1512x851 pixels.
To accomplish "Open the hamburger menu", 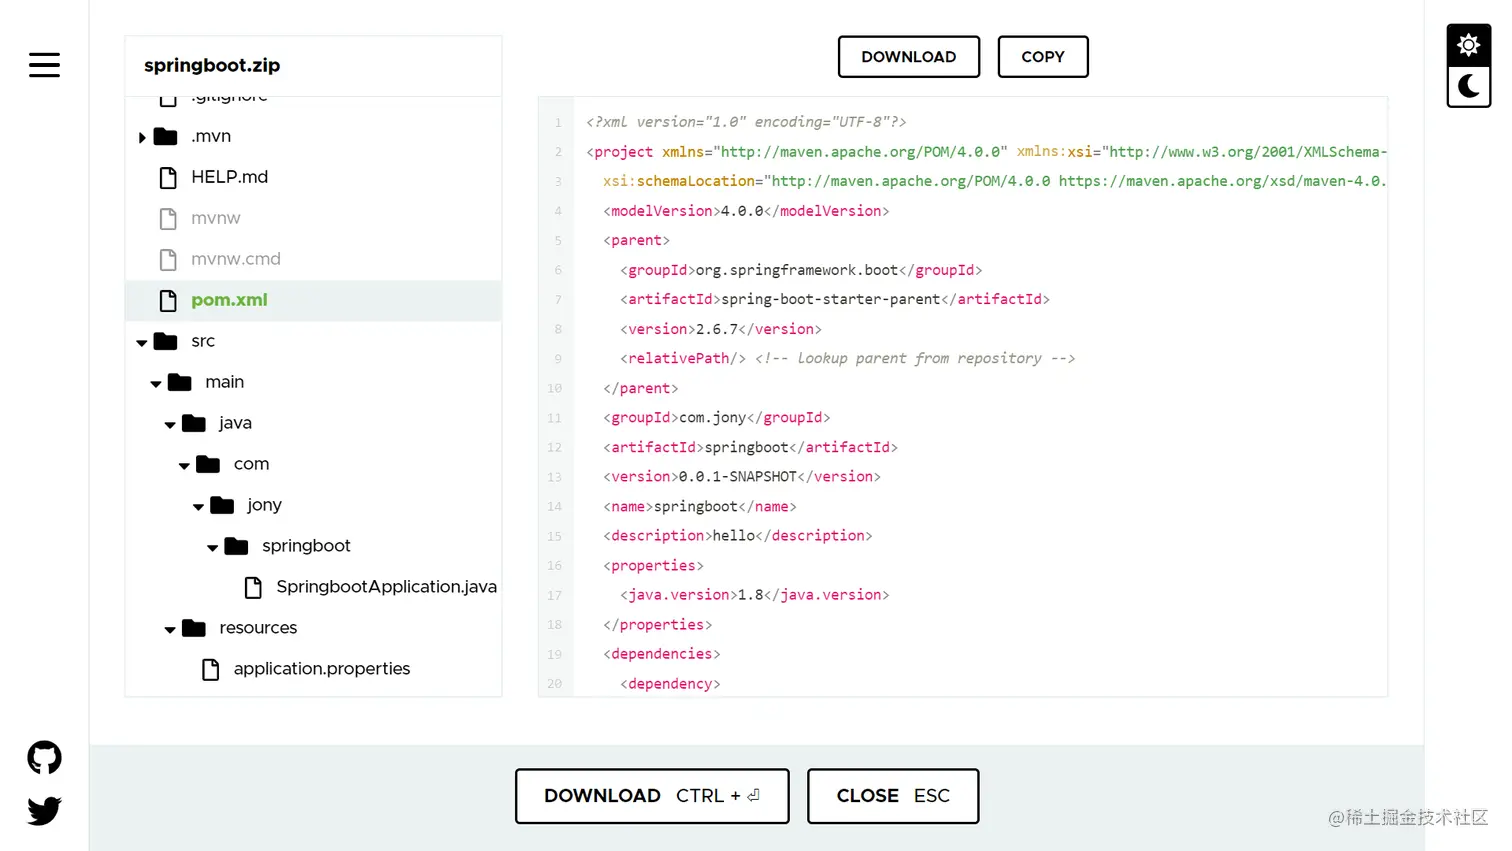I will tap(44, 65).
